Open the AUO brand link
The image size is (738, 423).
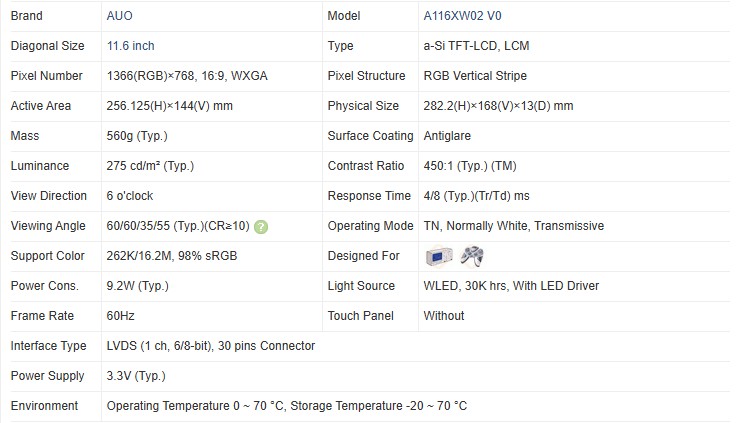pos(118,16)
